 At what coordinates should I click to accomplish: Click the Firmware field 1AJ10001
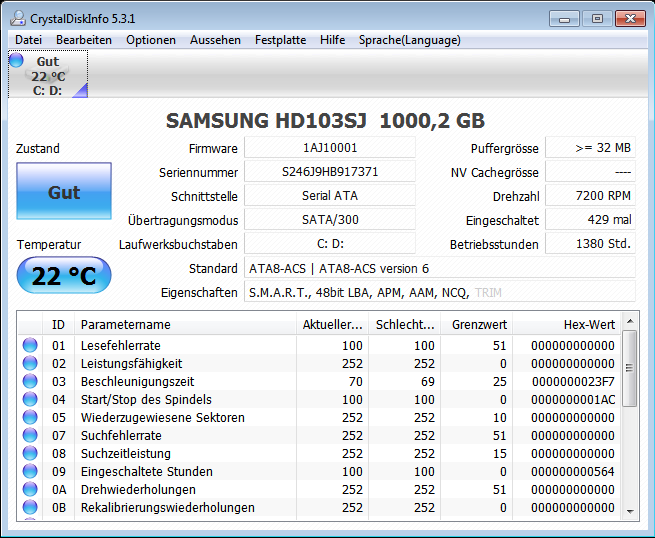click(330, 147)
